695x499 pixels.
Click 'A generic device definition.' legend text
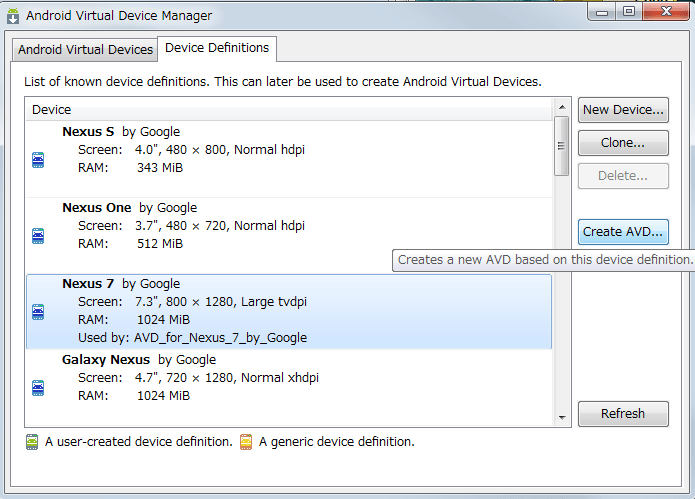(x=337, y=442)
